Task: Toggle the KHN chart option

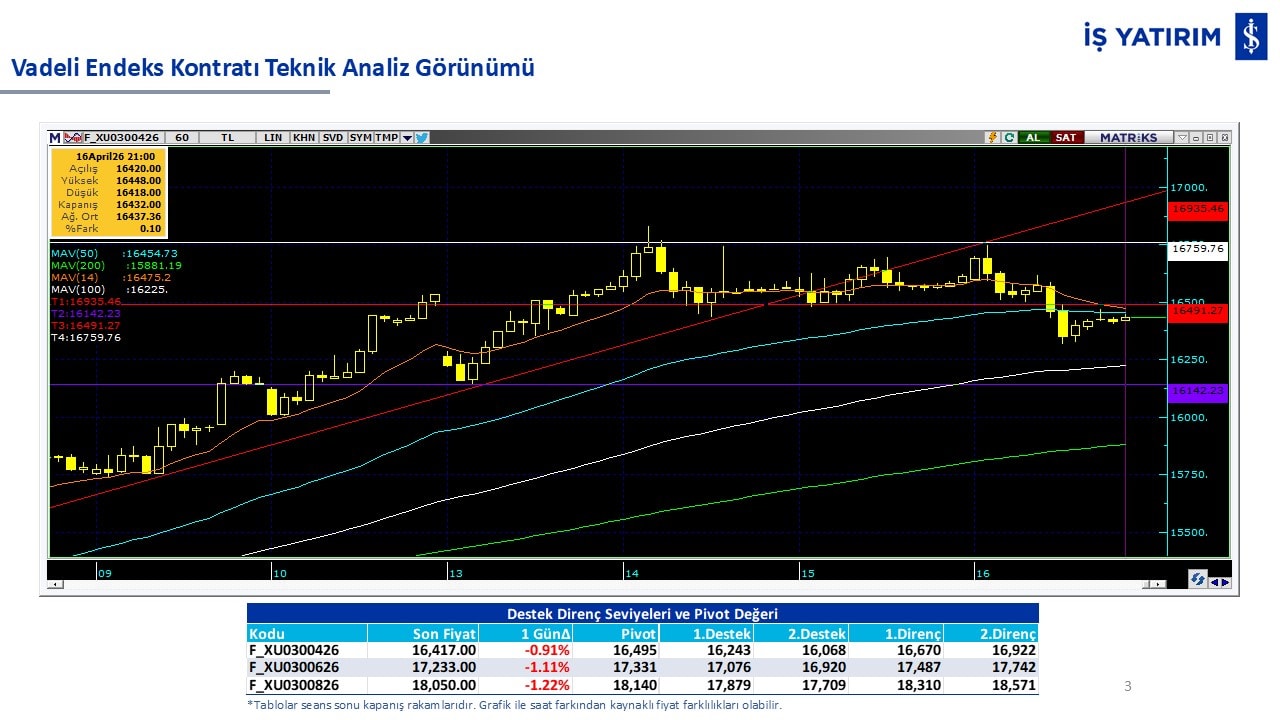Action: coord(304,138)
